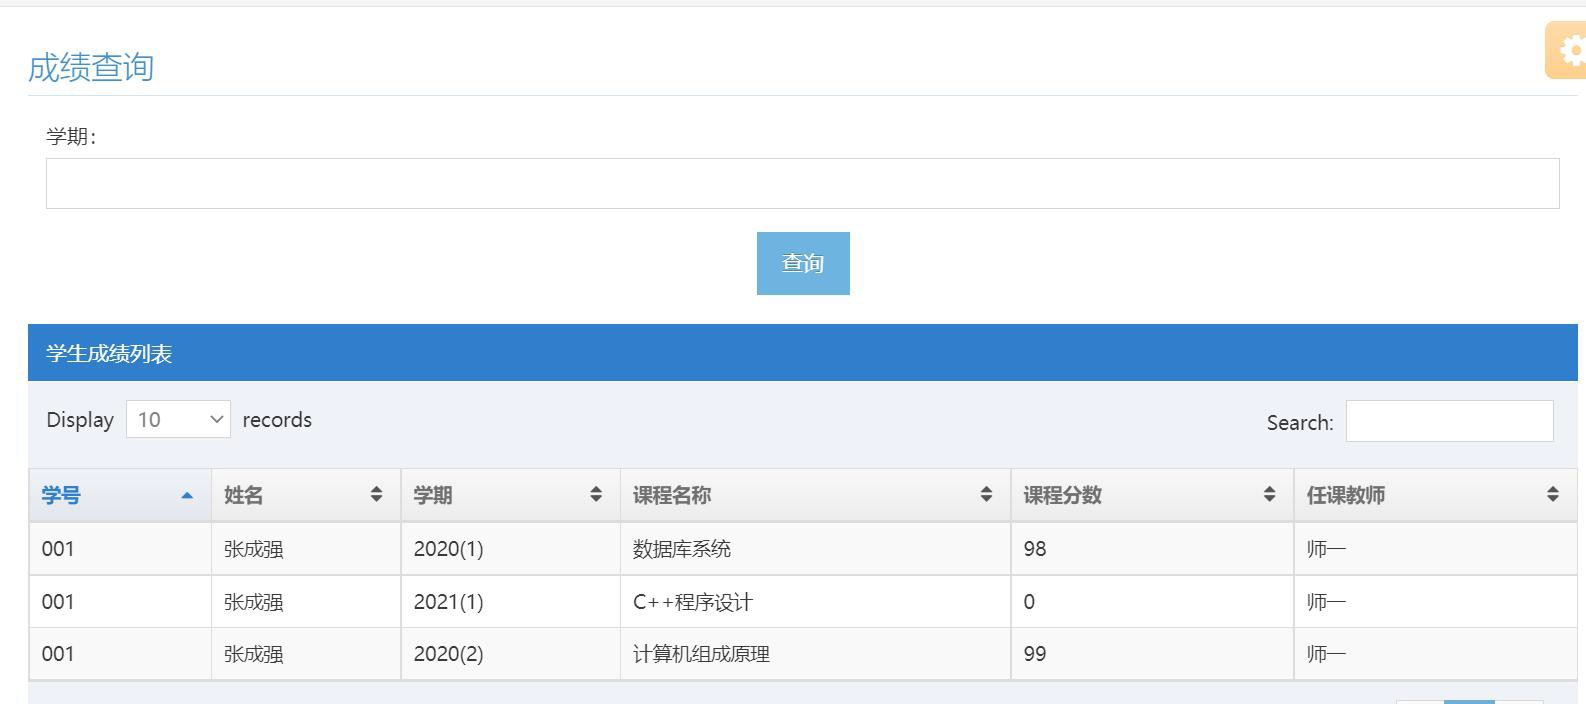The image size is (1586, 704).
Task: Click 师一 in the 数据库系统 row
Action: (1326, 549)
